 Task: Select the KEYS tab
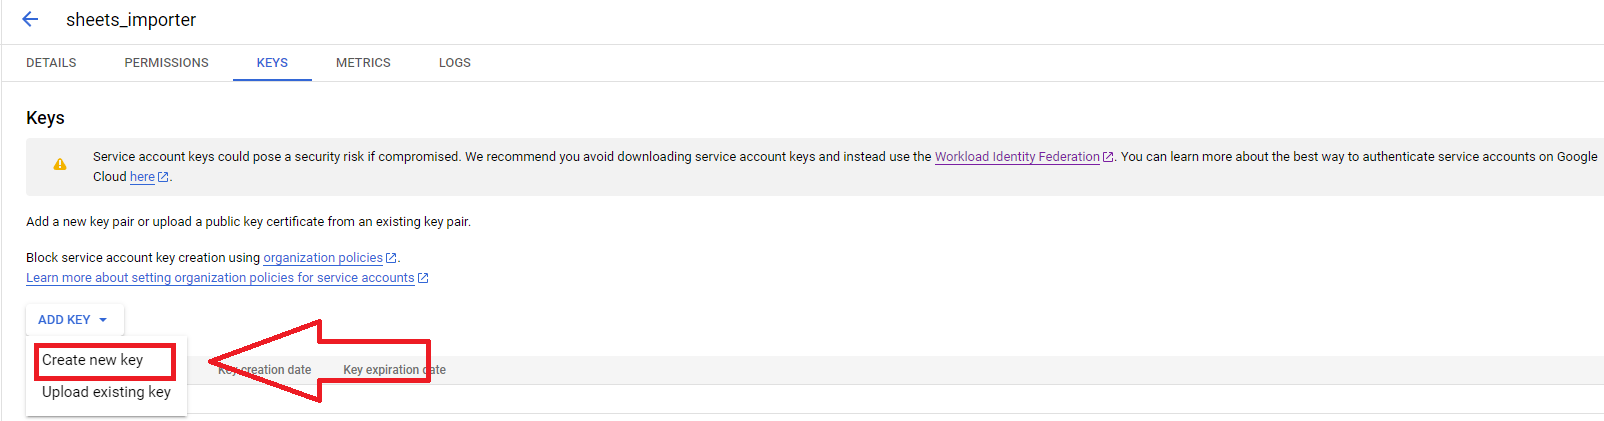click(x=272, y=63)
